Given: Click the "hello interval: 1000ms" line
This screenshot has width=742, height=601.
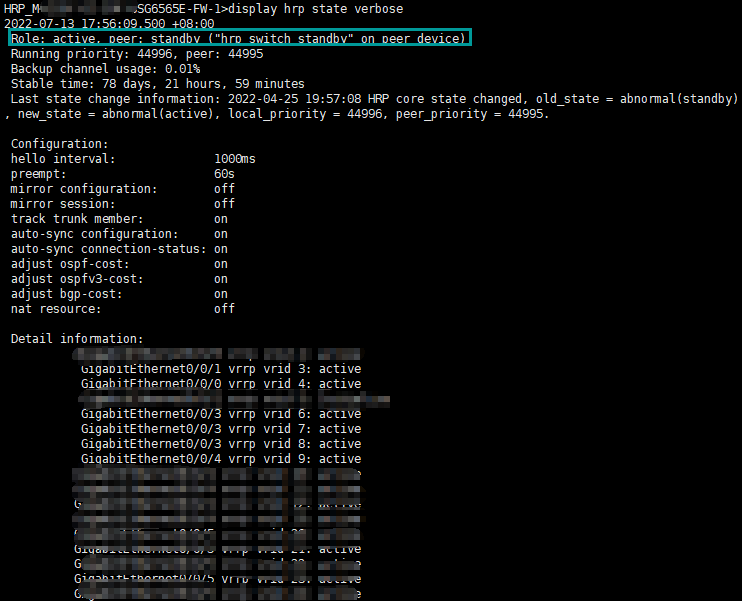Looking at the screenshot, I should click(x=133, y=159).
